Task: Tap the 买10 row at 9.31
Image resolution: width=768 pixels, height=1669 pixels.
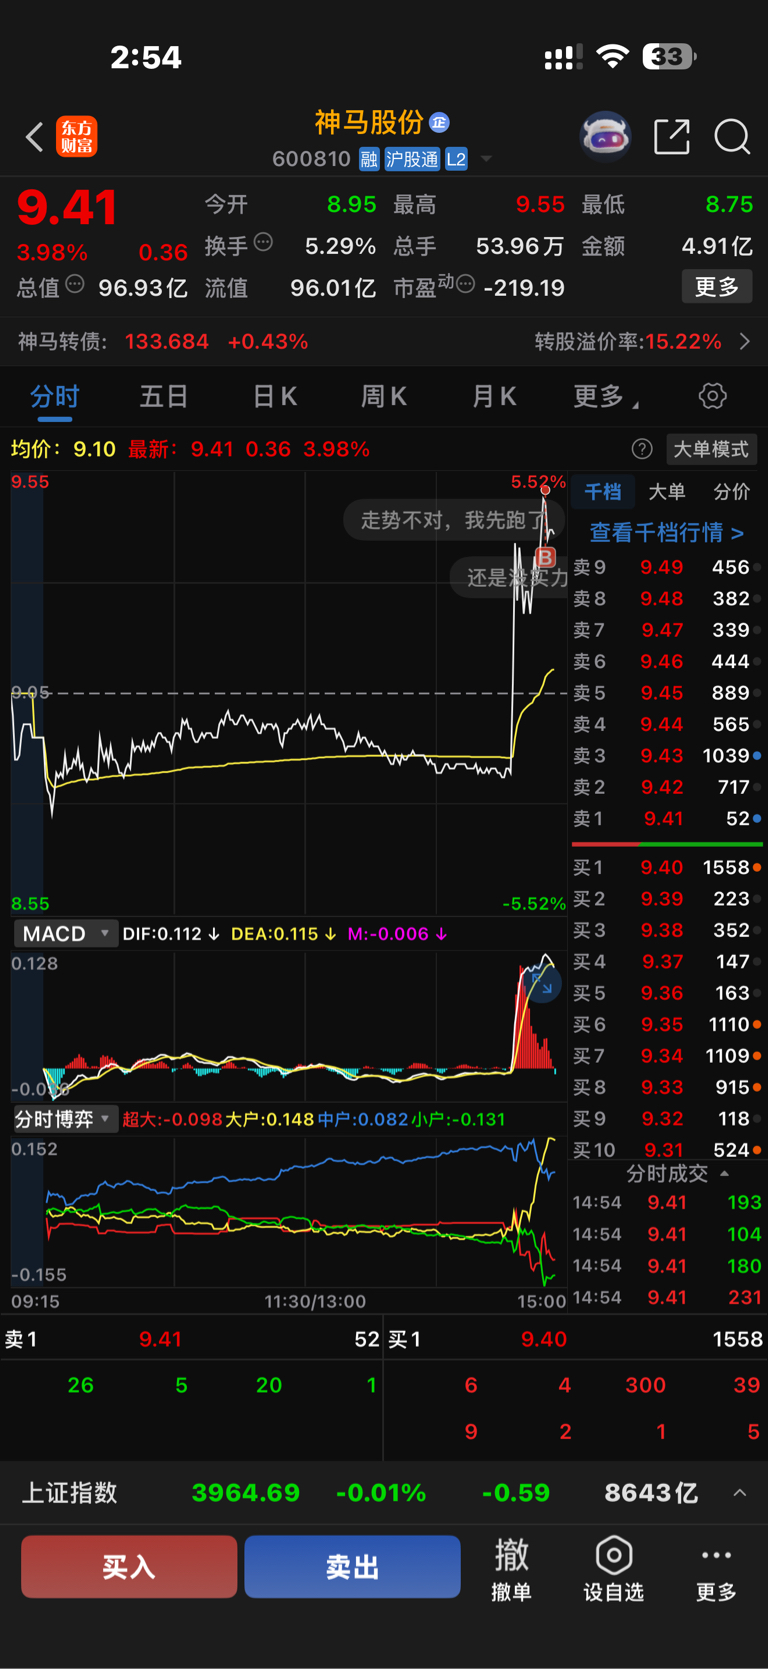Action: 666,1150
